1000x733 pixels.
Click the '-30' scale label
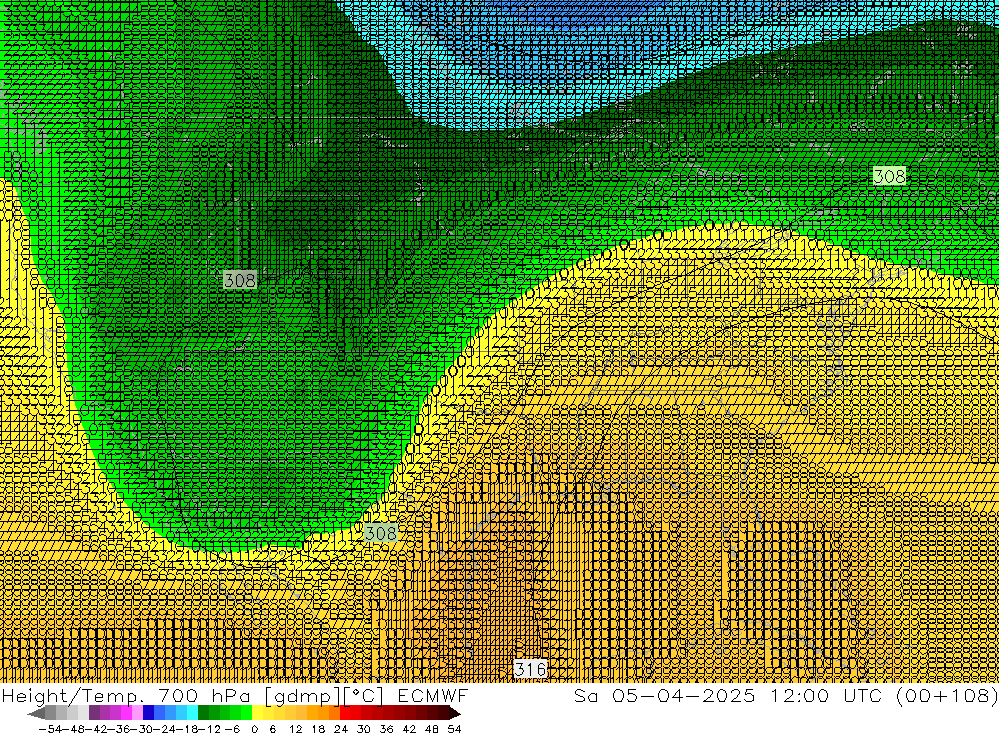pos(142,729)
